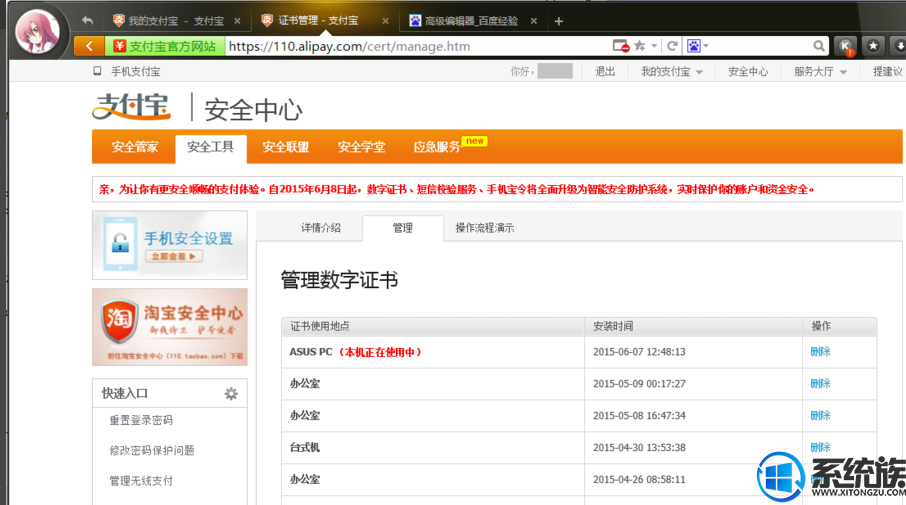Open the 修改密码保护问题 quick link
The height and width of the screenshot is (505, 906).
tap(152, 450)
